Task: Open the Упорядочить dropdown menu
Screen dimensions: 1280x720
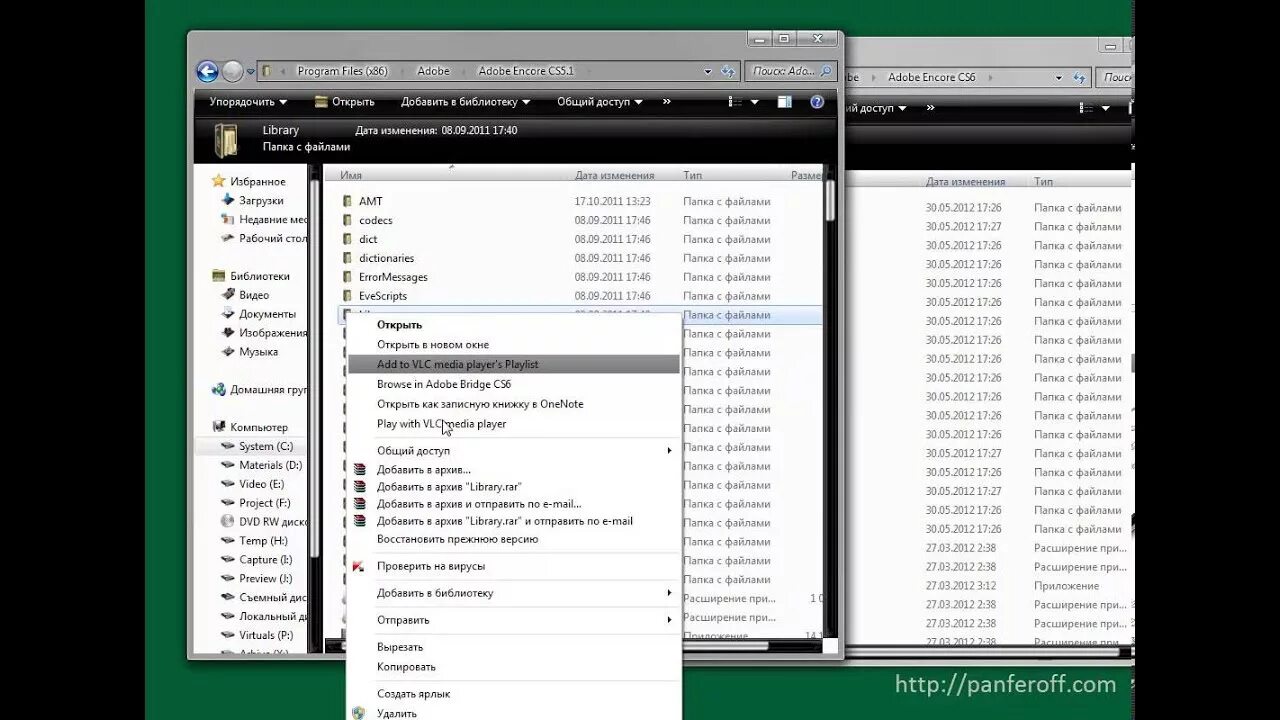Action: pos(248,102)
